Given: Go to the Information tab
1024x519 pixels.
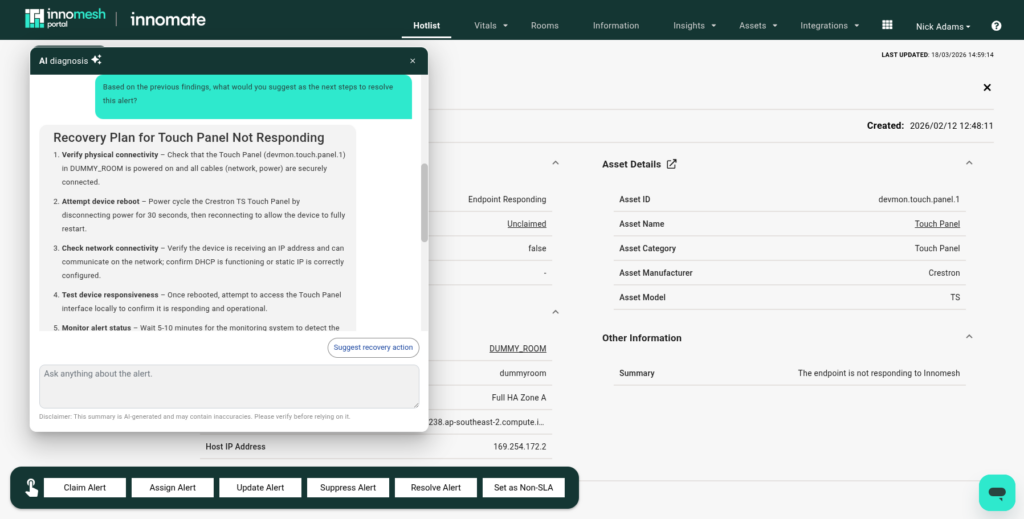Looking at the screenshot, I should coord(615,25).
